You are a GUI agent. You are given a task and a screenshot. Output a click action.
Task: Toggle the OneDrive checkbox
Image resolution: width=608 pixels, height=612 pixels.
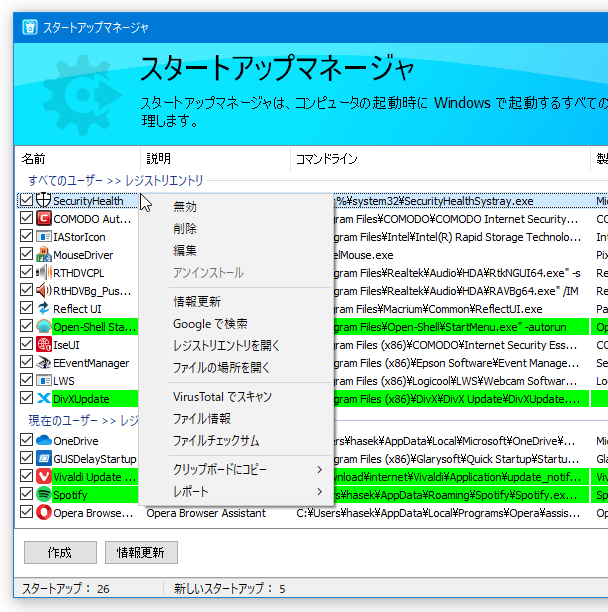click(26, 440)
